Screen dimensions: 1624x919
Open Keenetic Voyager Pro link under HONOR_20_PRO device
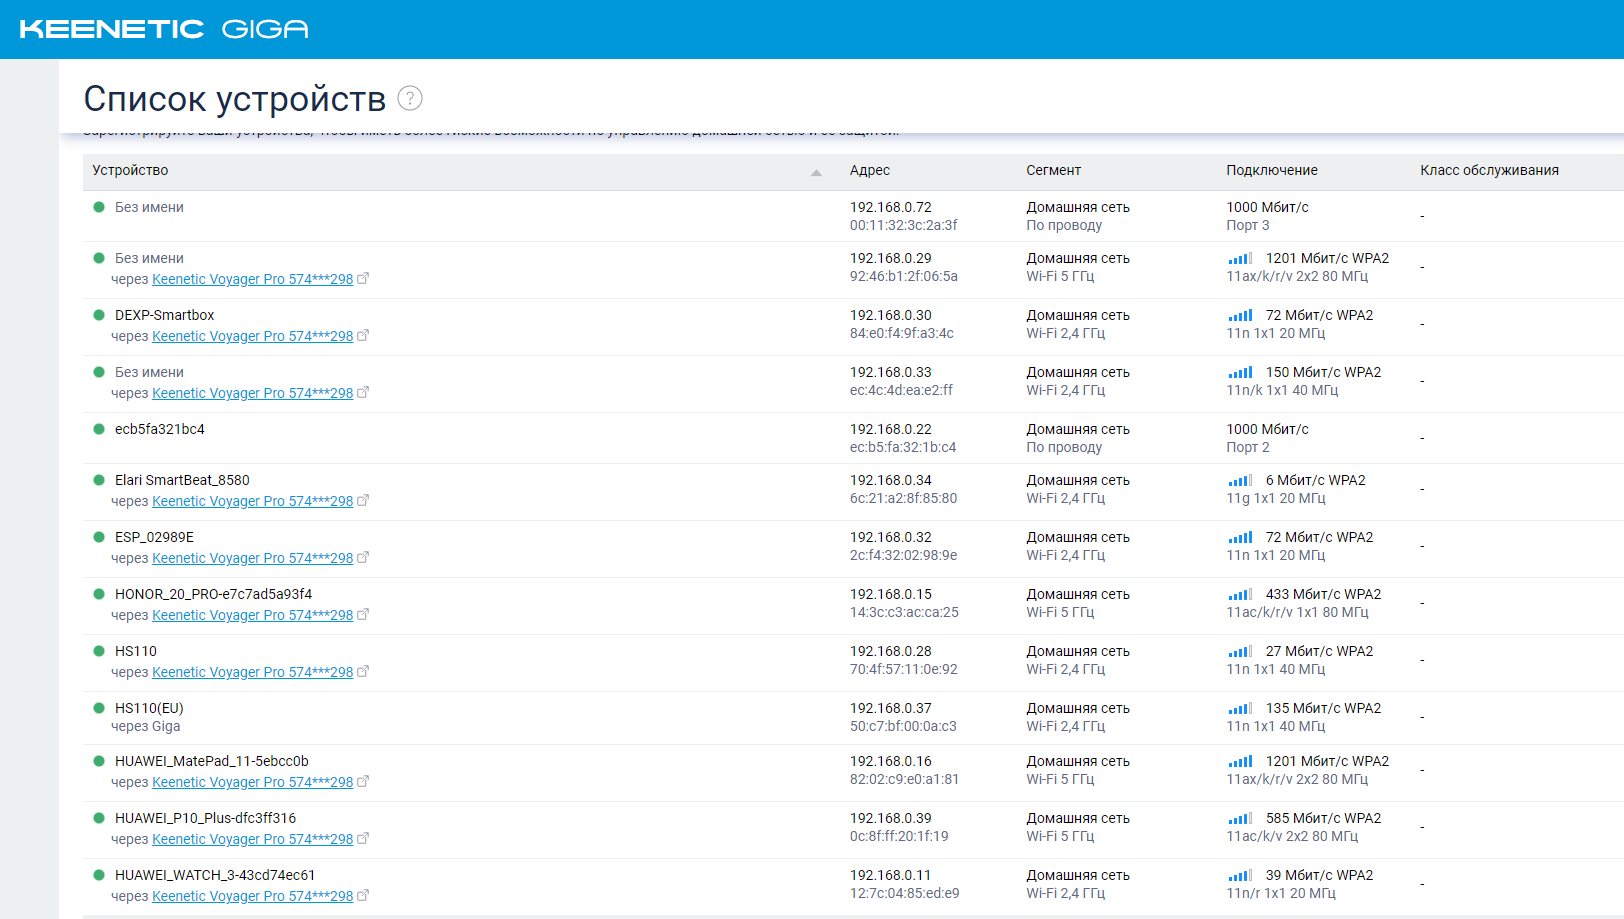coord(252,615)
